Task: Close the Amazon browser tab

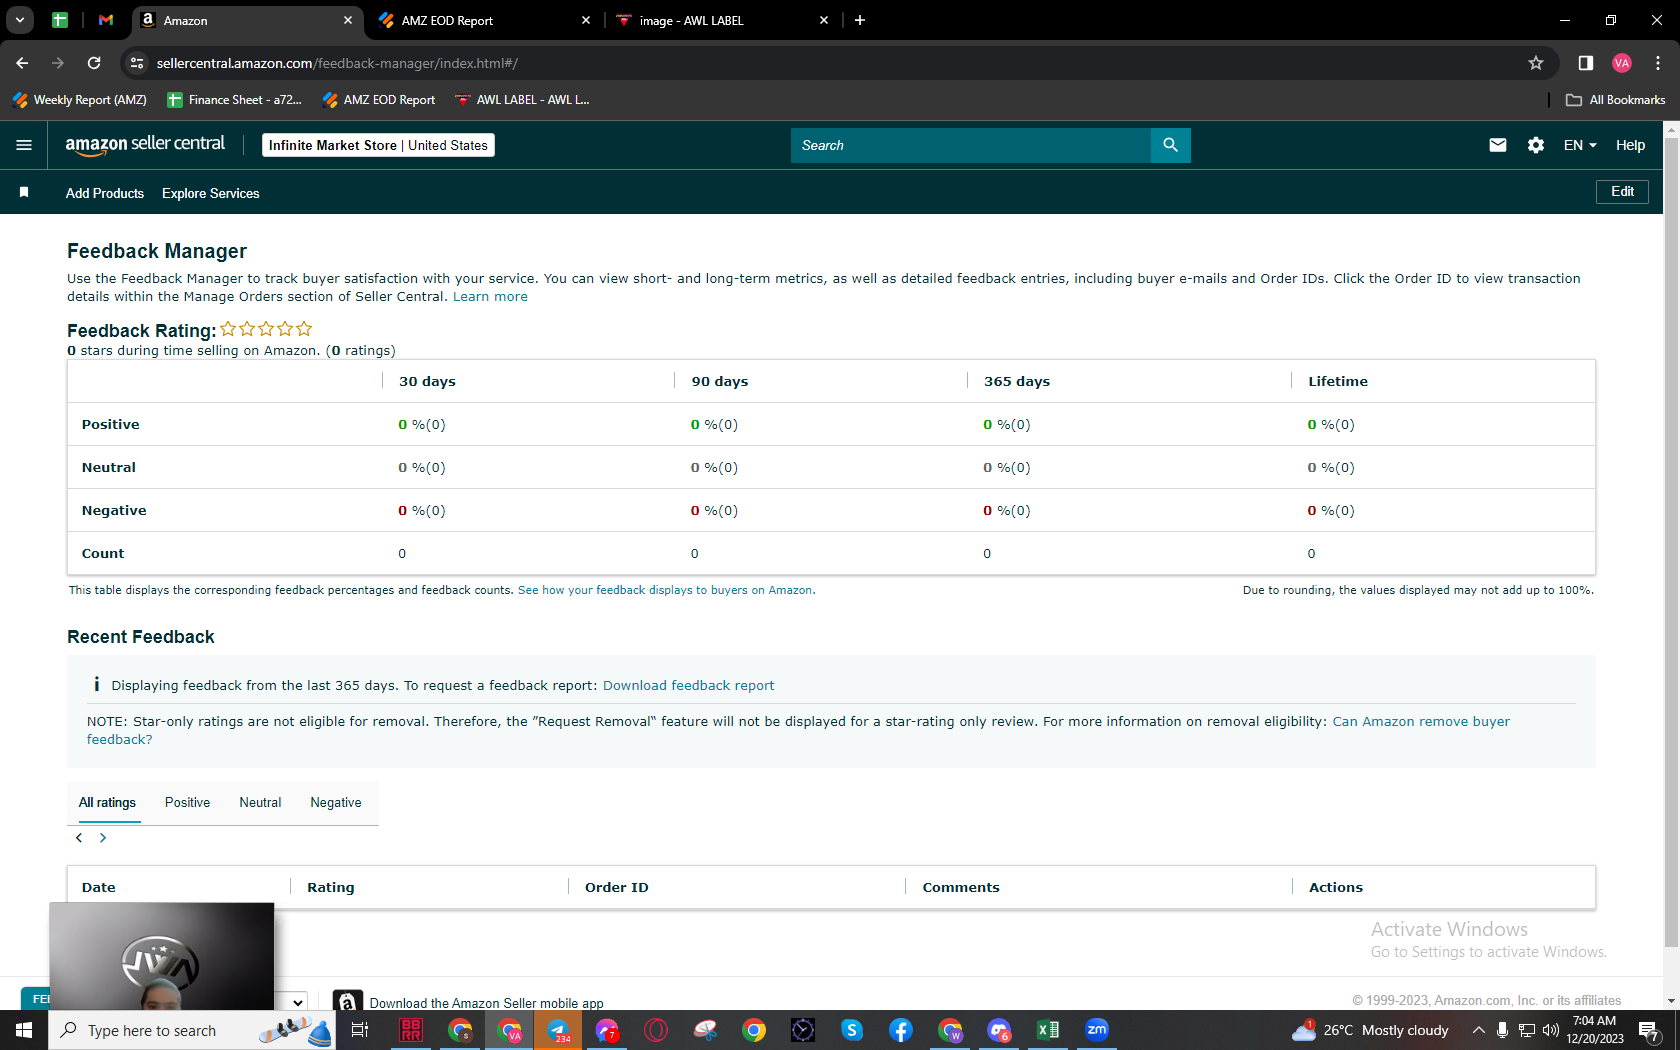Action: [x=348, y=20]
